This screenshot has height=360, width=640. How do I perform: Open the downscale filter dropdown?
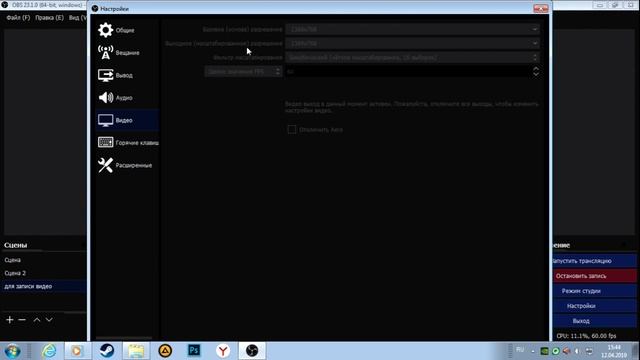coord(412,58)
